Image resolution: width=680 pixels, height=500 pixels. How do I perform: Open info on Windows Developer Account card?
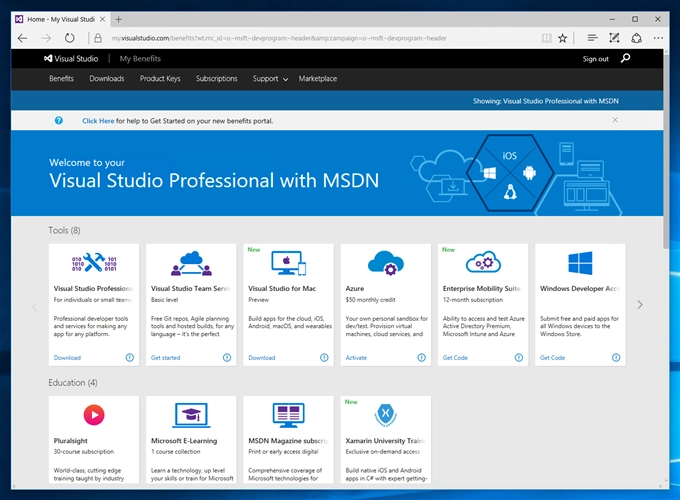(616, 357)
